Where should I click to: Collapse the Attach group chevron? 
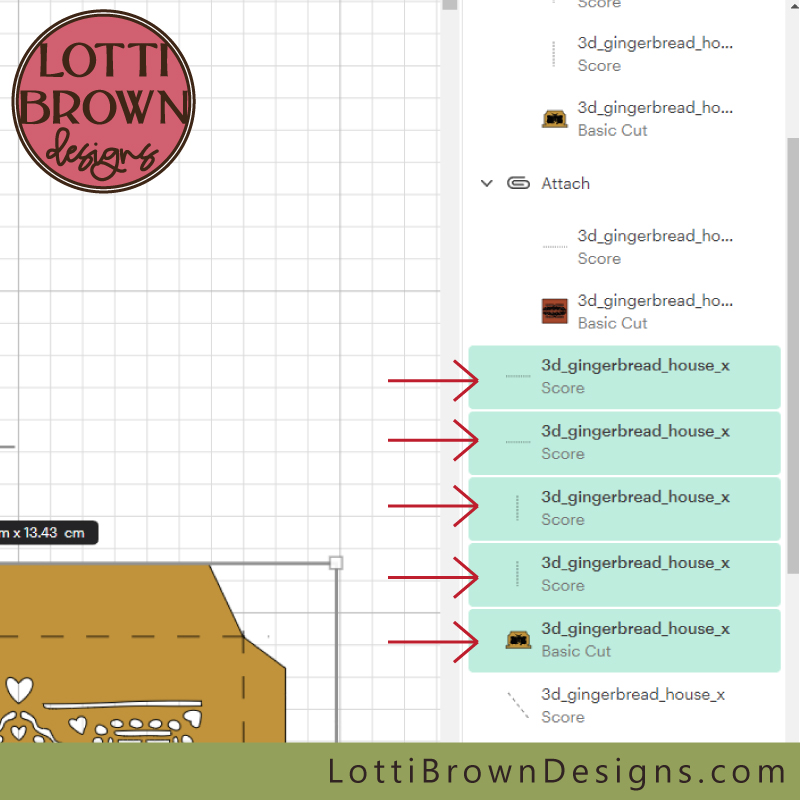point(486,183)
